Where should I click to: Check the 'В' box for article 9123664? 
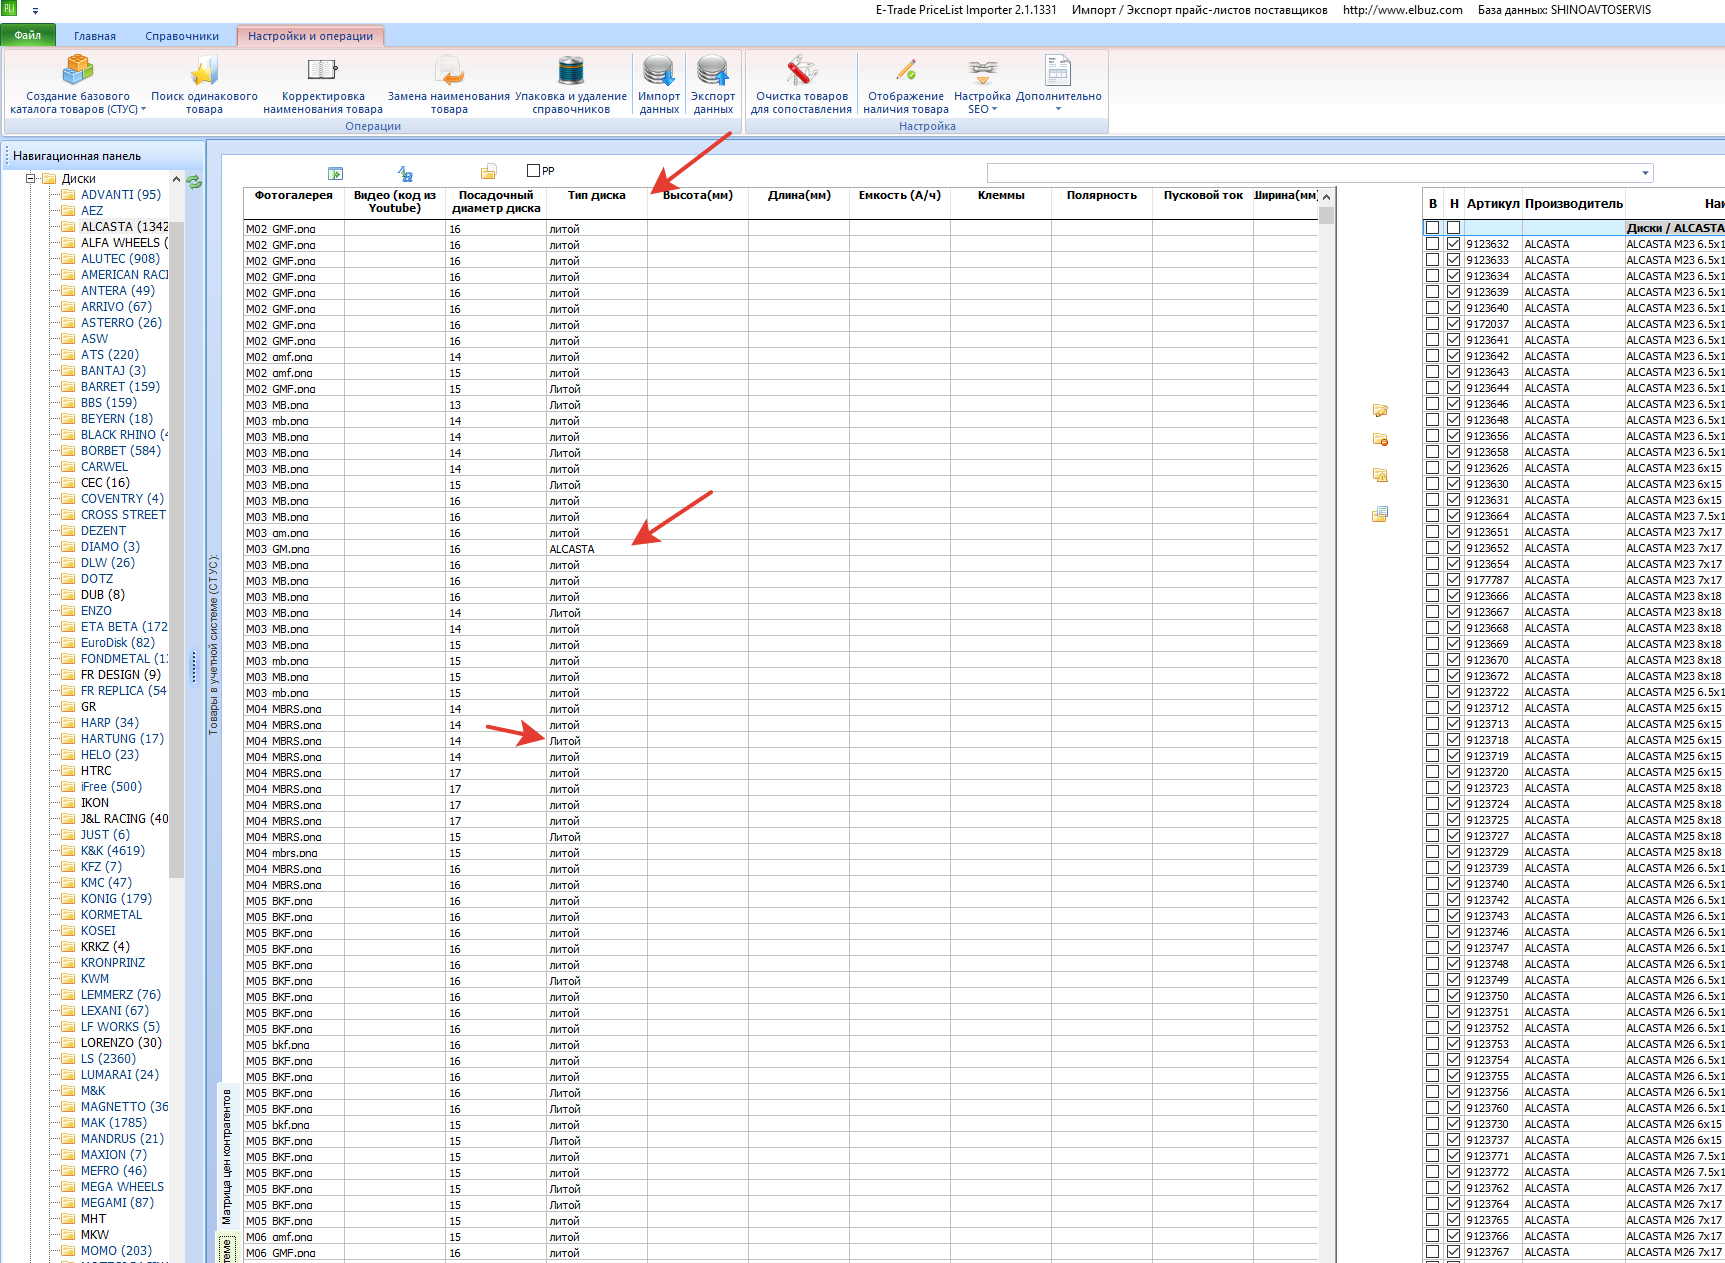pyautogui.click(x=1433, y=516)
